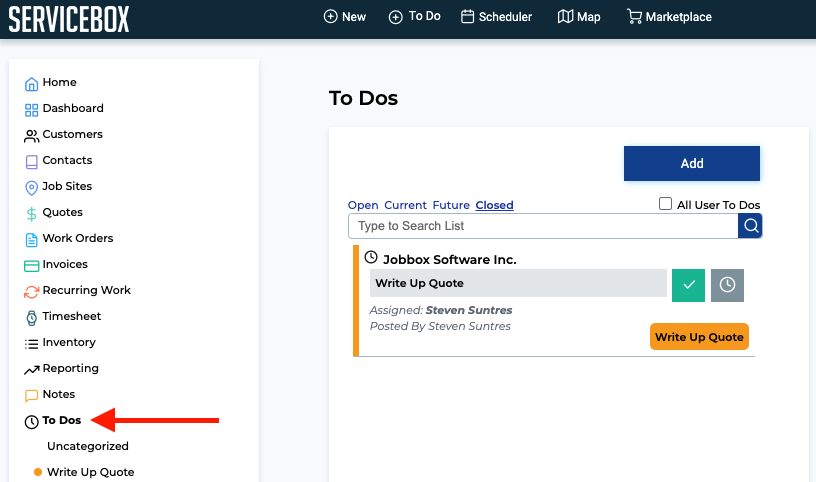The height and width of the screenshot is (482, 816).
Task: Open the To Do top menu label
Action: click(x=425, y=16)
